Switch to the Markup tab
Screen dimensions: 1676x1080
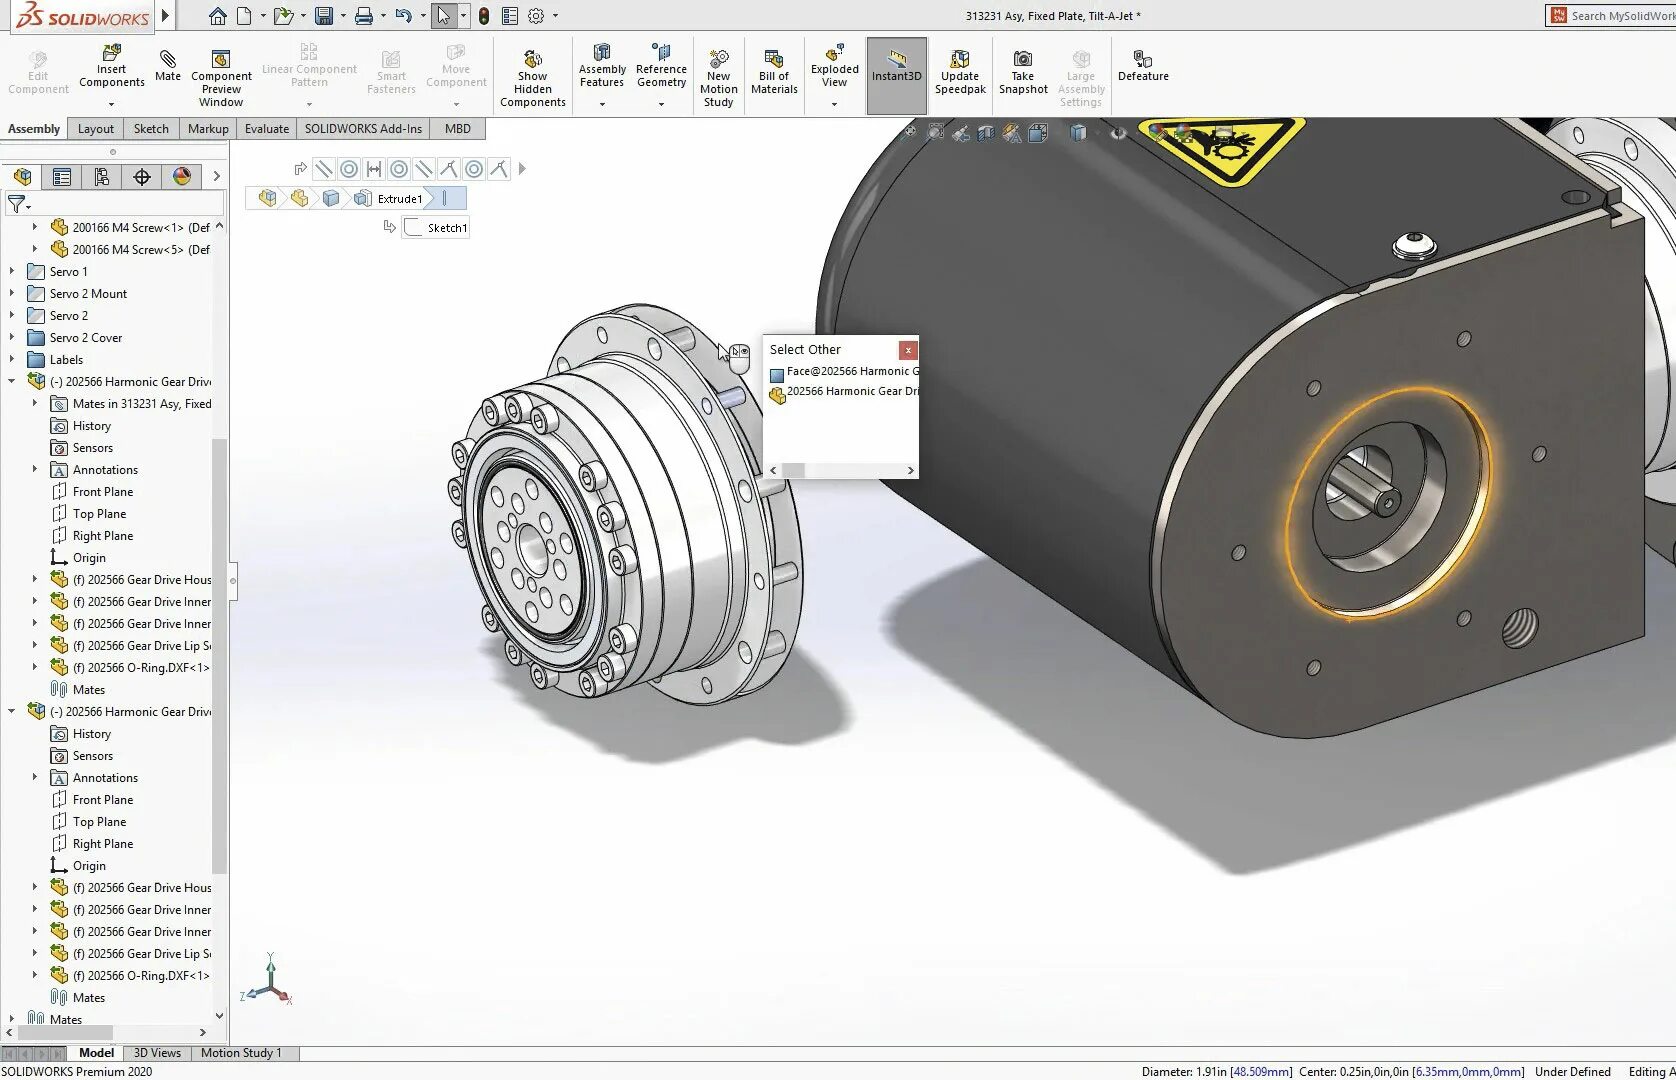(208, 128)
